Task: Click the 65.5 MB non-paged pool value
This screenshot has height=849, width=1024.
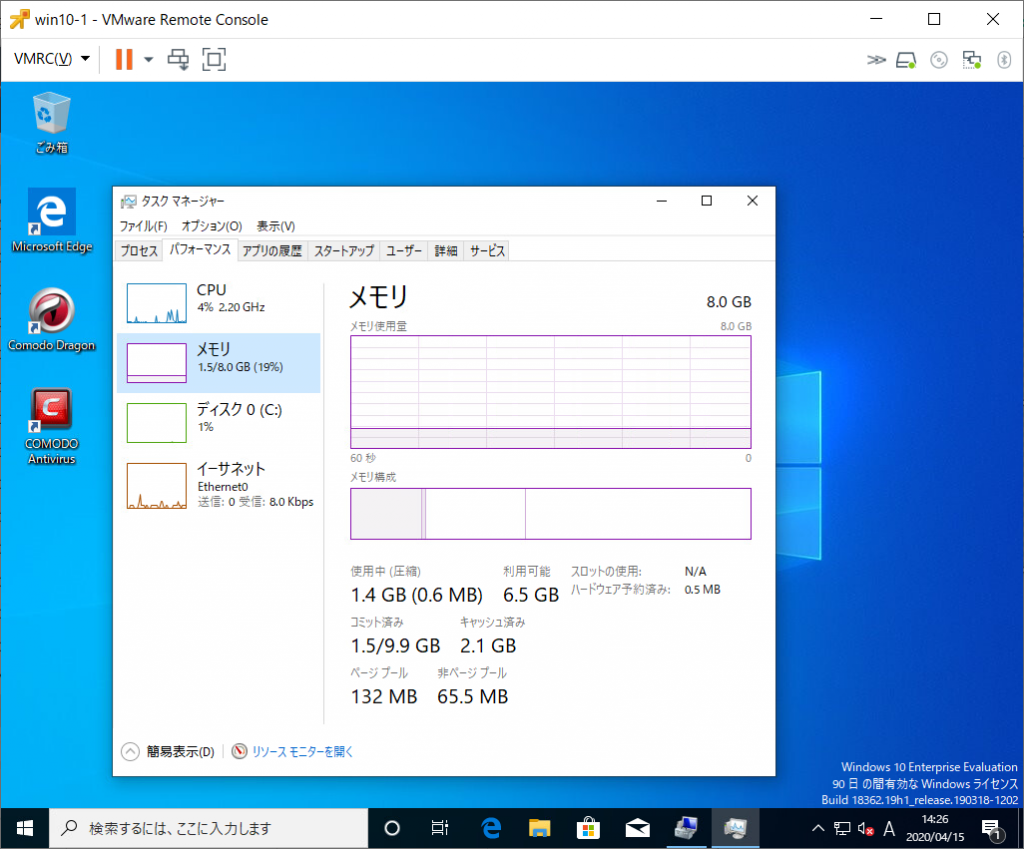Action: click(x=472, y=697)
